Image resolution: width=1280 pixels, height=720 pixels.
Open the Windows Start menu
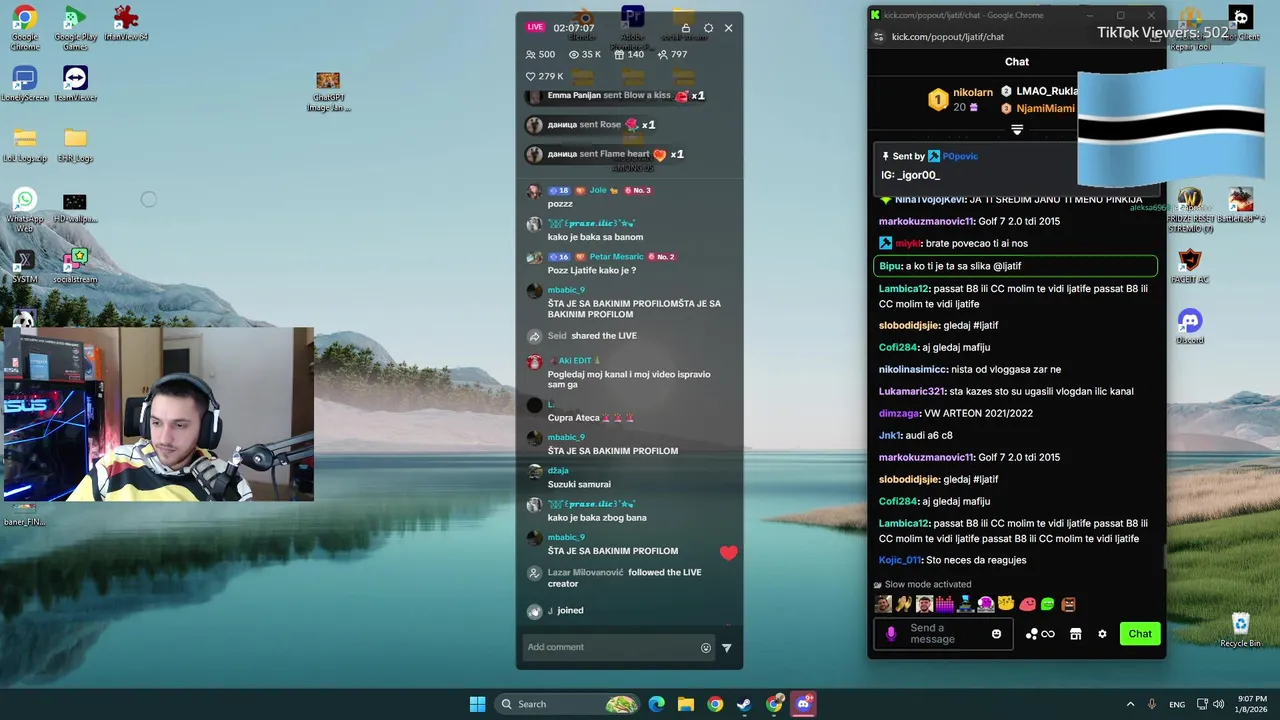[477, 704]
